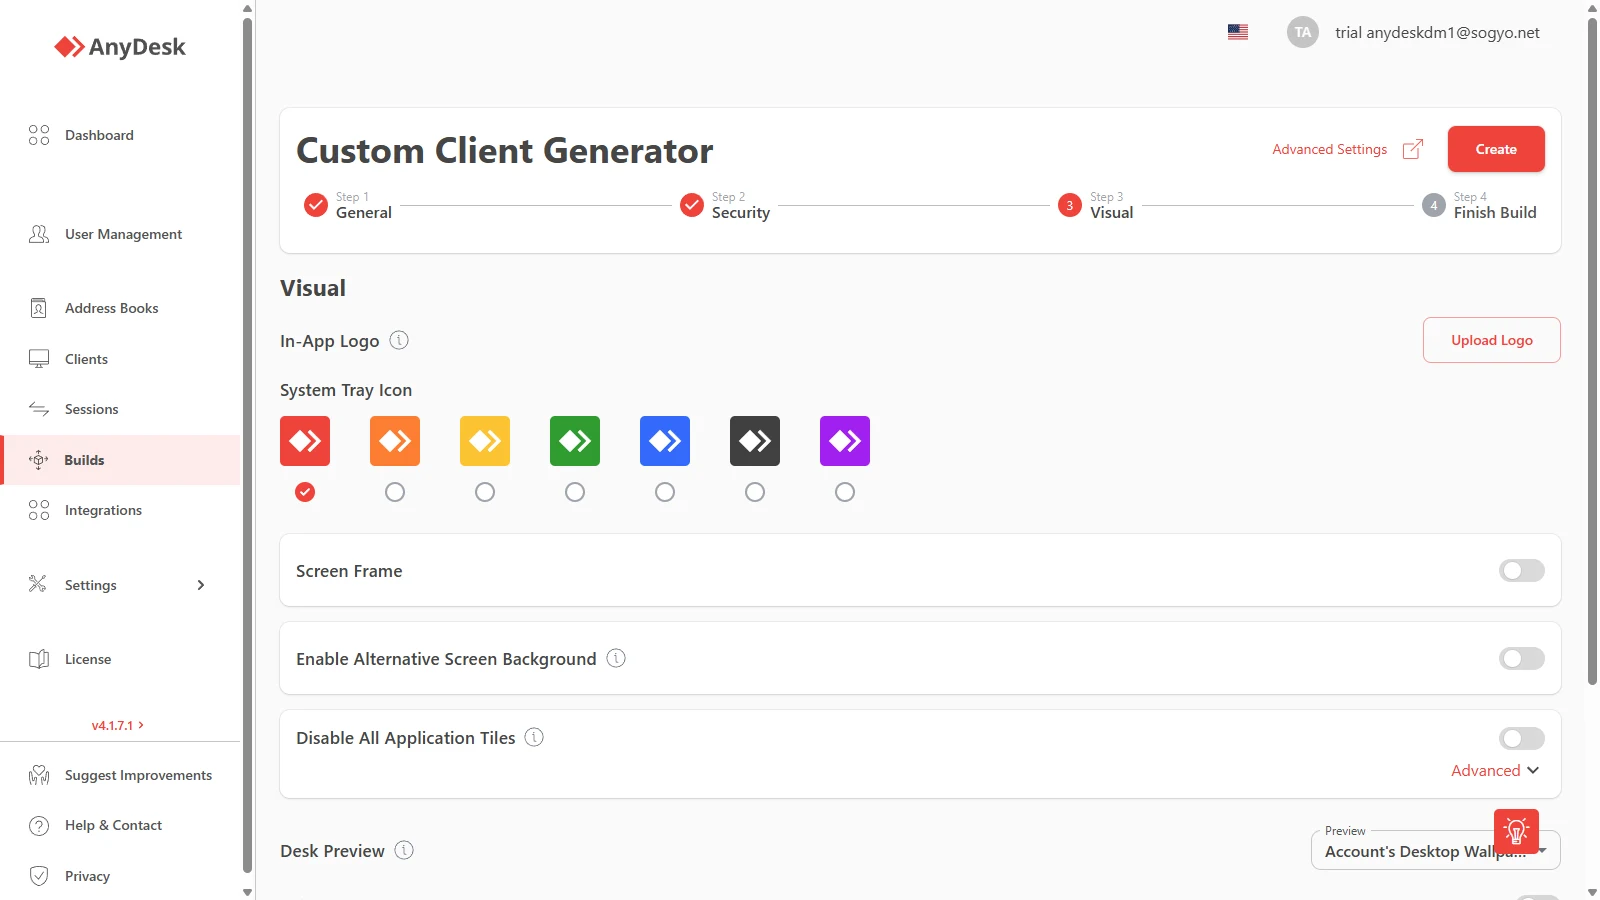Image resolution: width=1600 pixels, height=900 pixels.
Task: Open User Management page
Action: tap(123, 234)
